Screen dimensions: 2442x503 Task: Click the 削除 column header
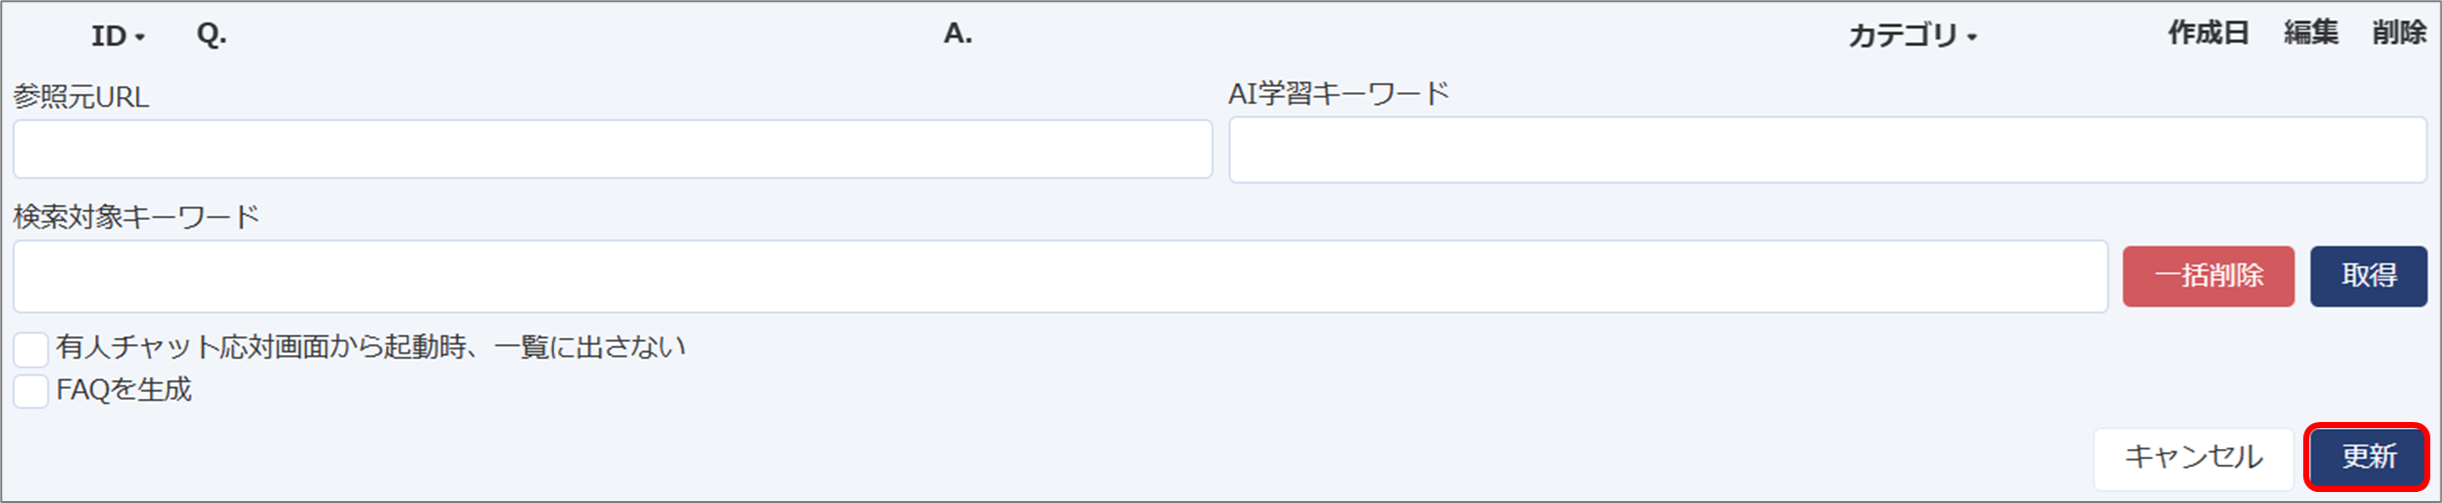coord(2399,33)
